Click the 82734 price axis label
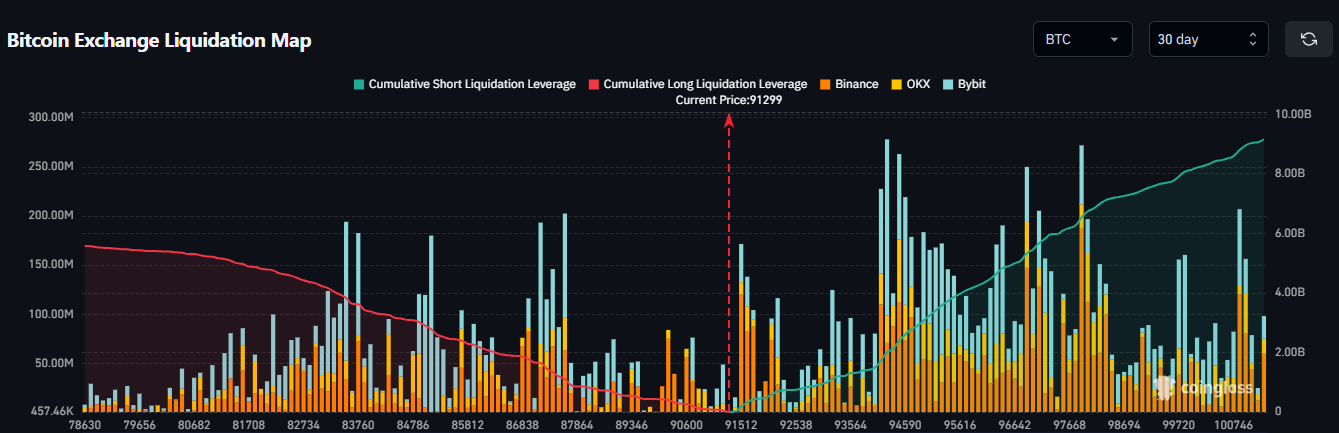This screenshot has height=433, width=1339. [x=302, y=425]
